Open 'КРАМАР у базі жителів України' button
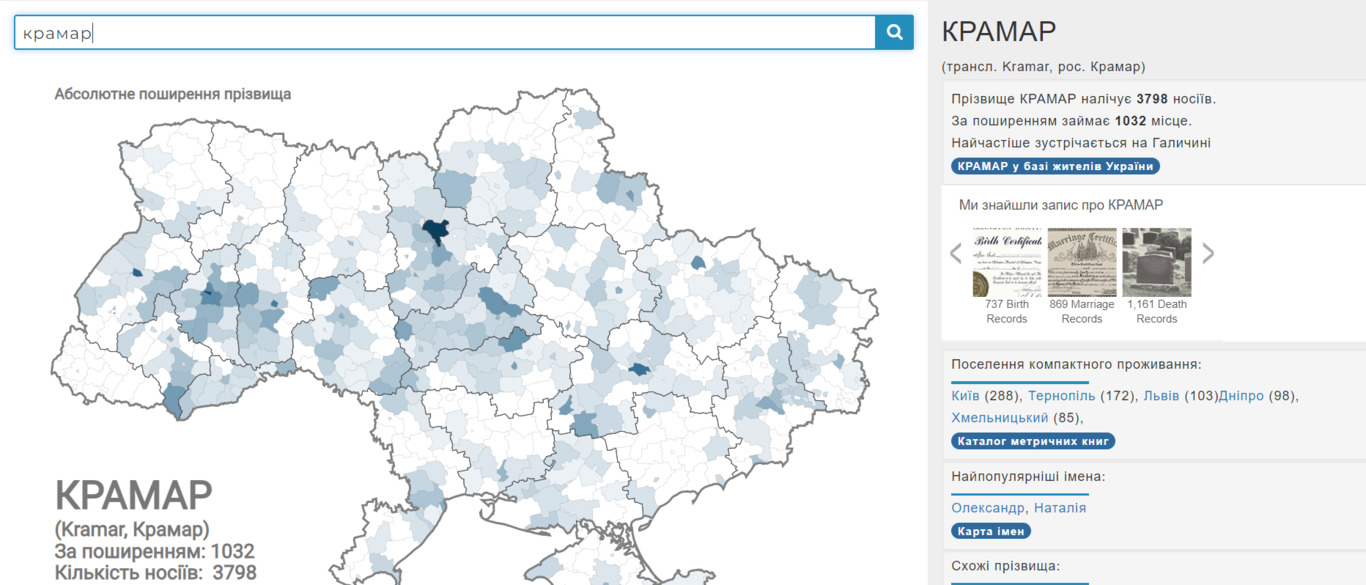The height and width of the screenshot is (585, 1366). pos(1055,166)
